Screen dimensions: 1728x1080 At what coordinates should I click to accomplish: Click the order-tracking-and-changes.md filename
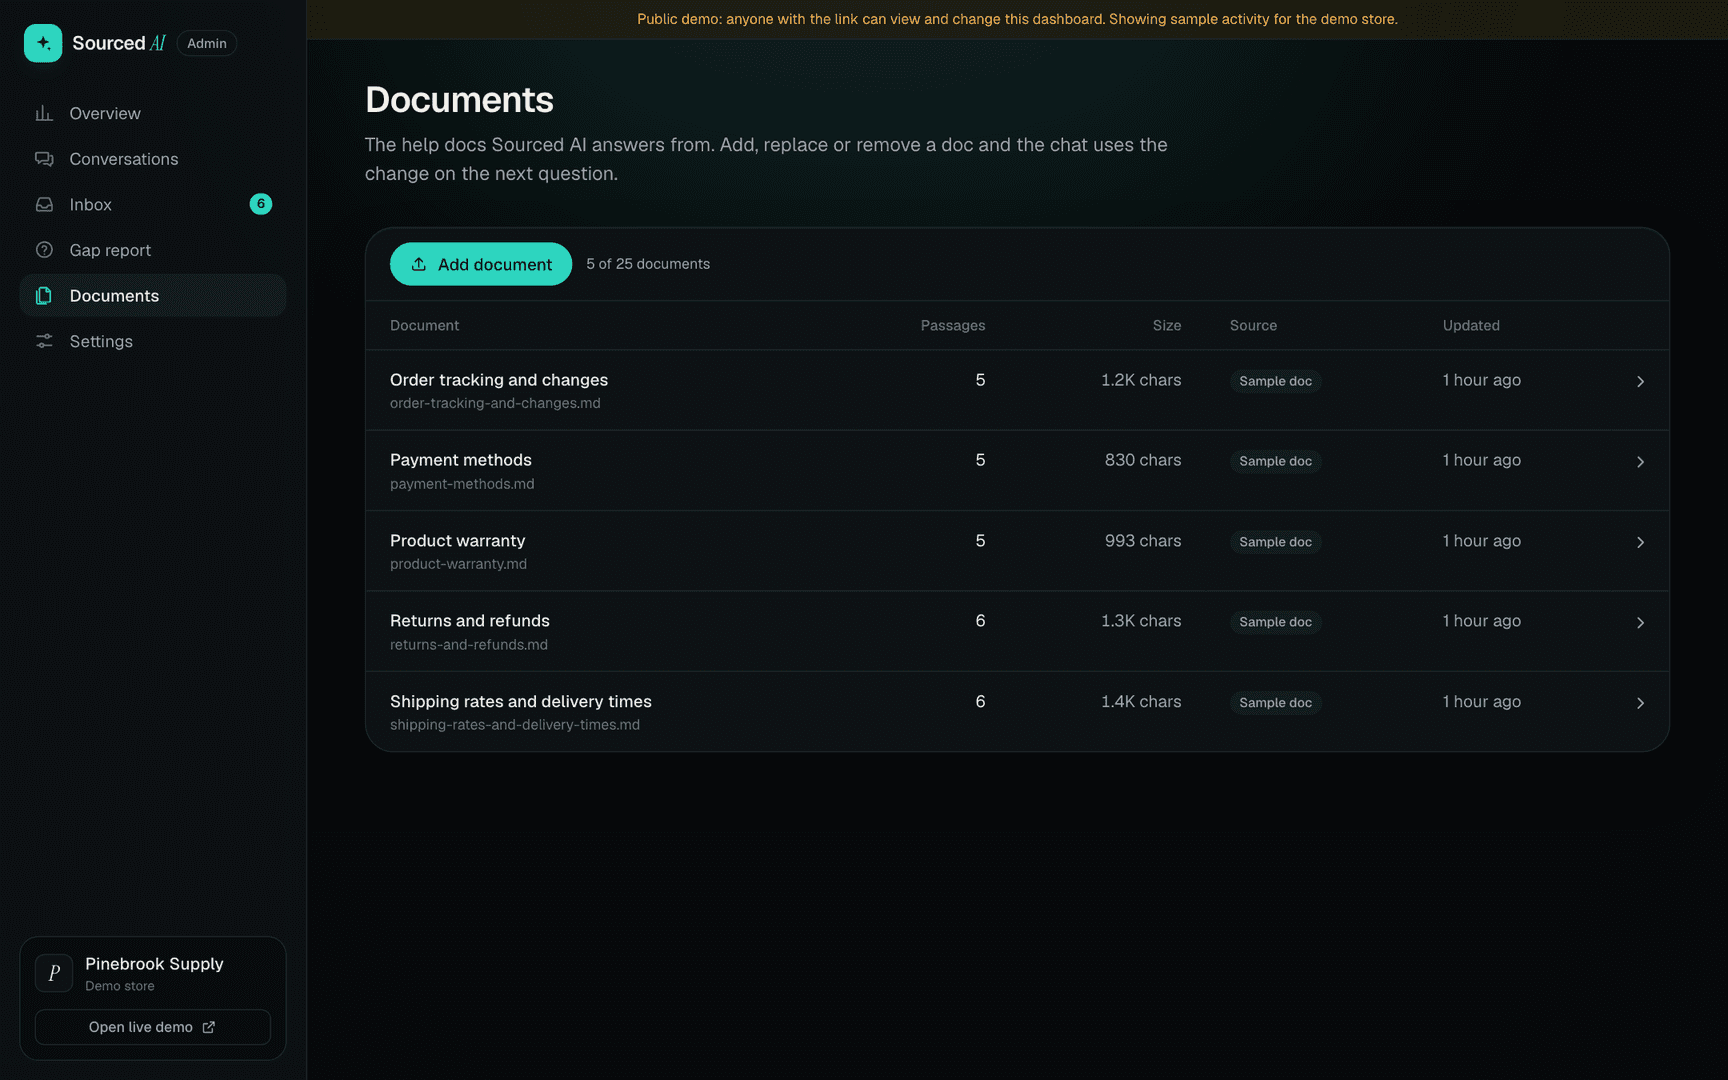pyautogui.click(x=495, y=403)
